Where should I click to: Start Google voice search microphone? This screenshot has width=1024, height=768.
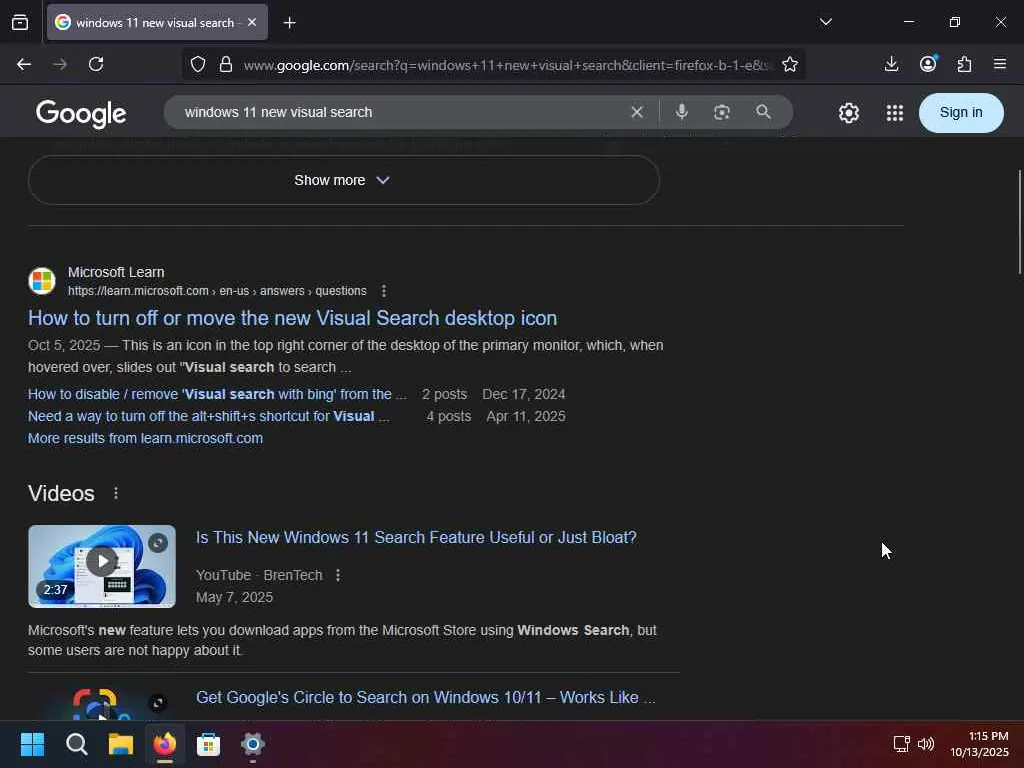(681, 112)
